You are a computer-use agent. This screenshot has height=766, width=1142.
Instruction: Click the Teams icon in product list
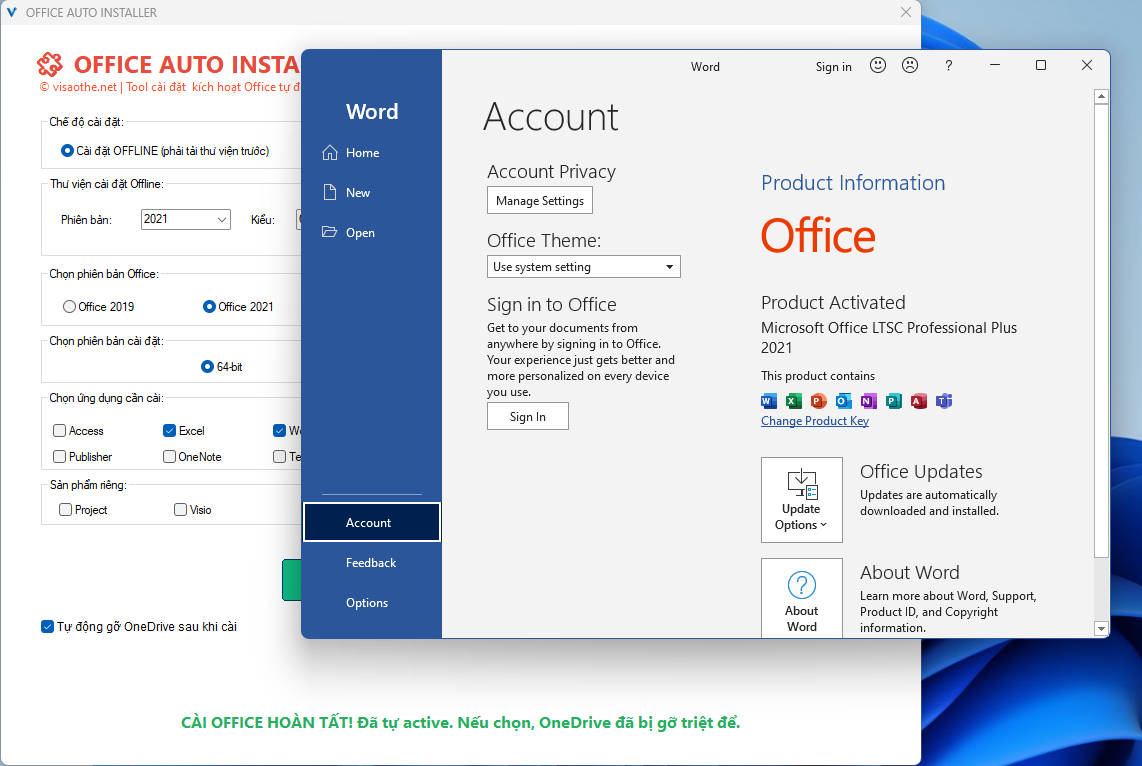[x=944, y=400]
